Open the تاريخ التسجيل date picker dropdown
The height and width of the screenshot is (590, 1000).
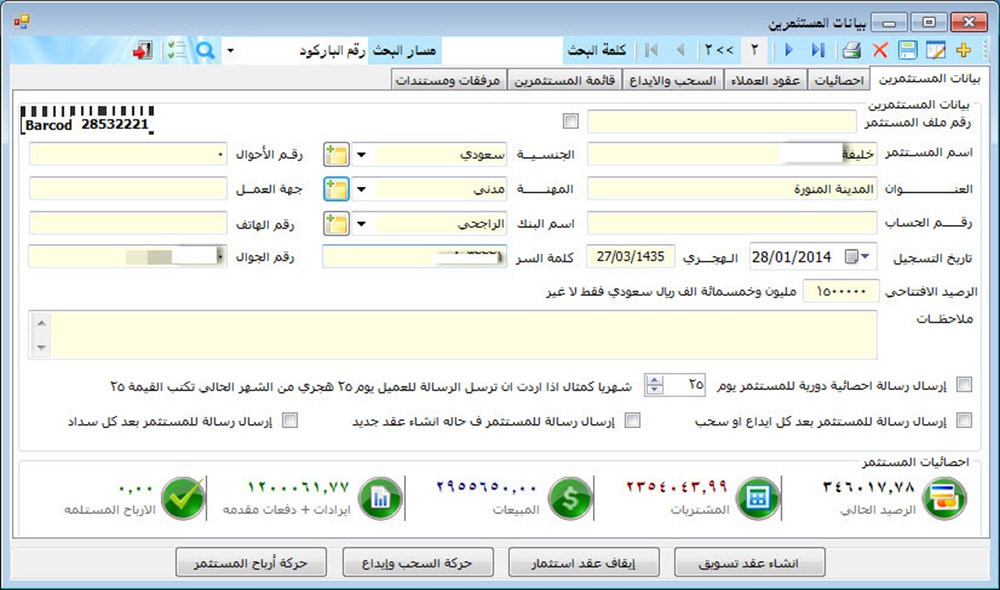coord(864,257)
